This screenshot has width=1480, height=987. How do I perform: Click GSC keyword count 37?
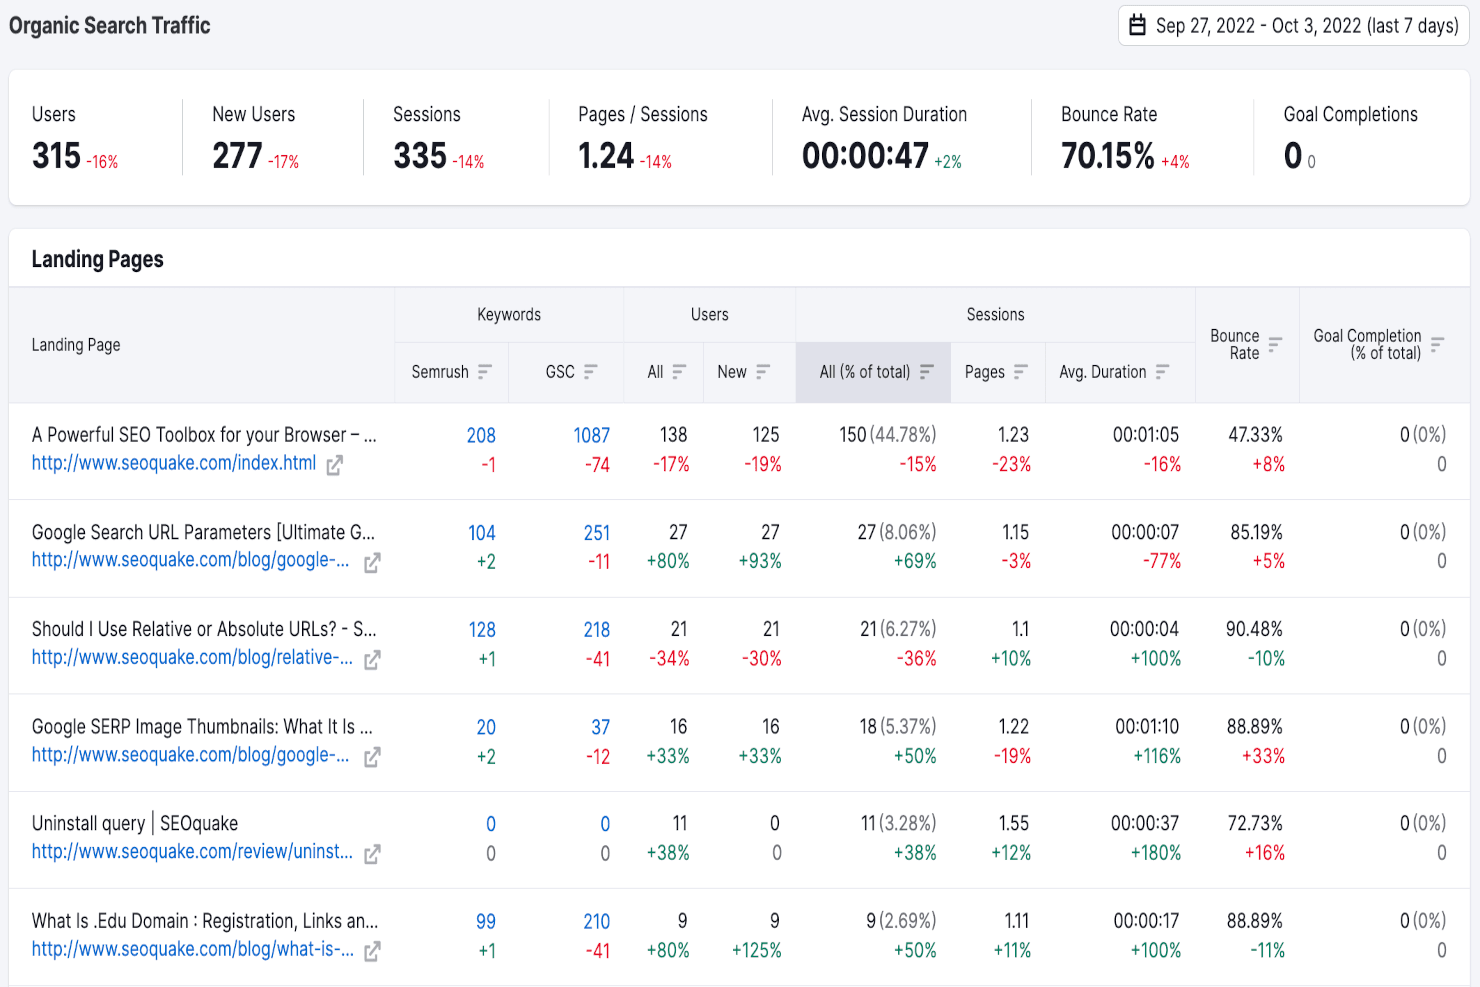point(600,728)
